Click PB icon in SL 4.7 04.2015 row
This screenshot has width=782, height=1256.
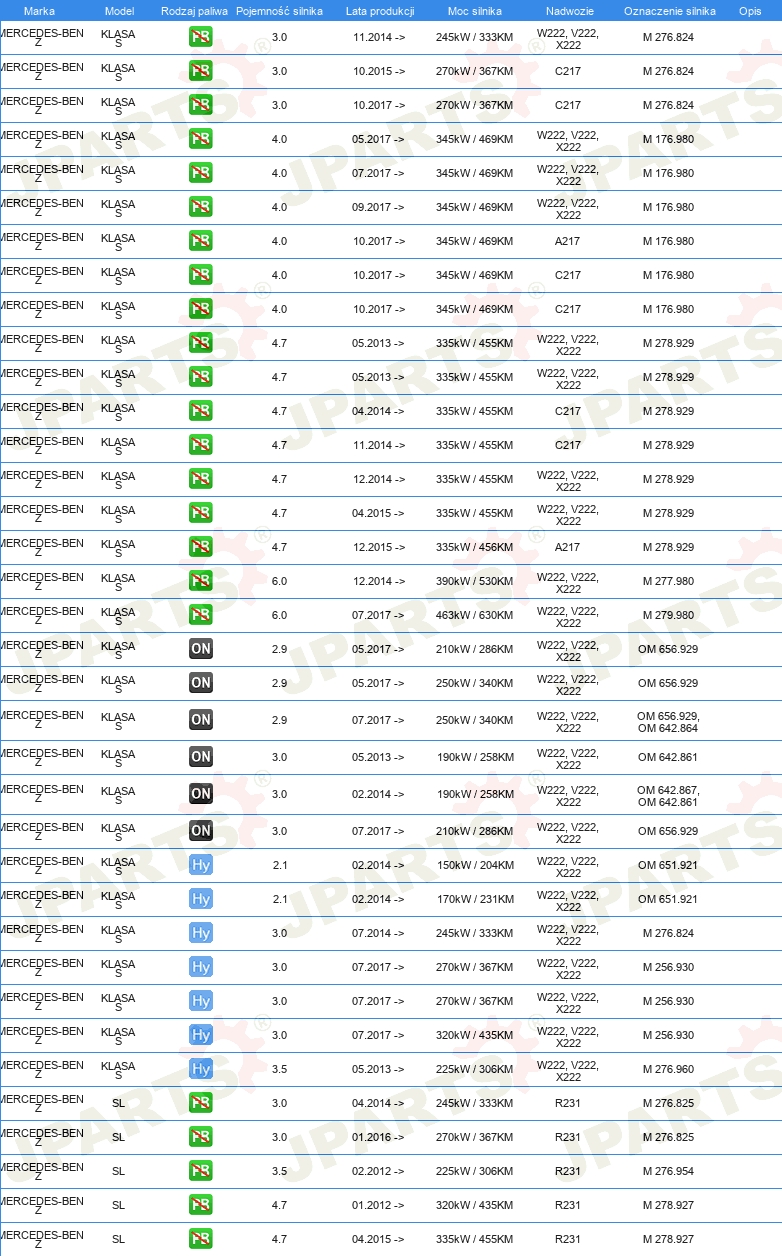pyautogui.click(x=201, y=1240)
